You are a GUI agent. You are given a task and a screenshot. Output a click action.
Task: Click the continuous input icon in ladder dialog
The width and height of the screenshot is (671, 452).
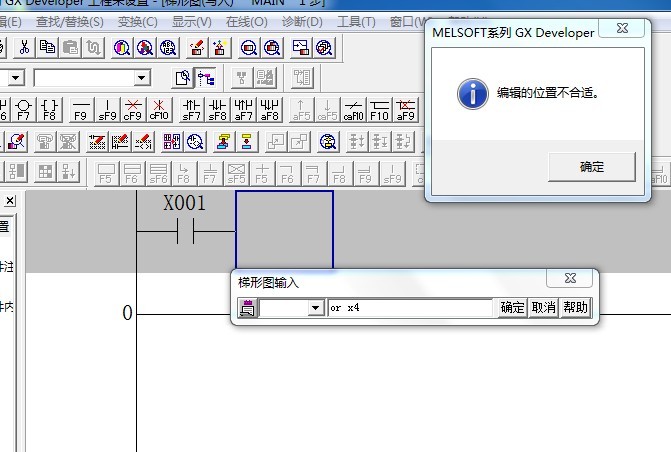tap(247, 308)
